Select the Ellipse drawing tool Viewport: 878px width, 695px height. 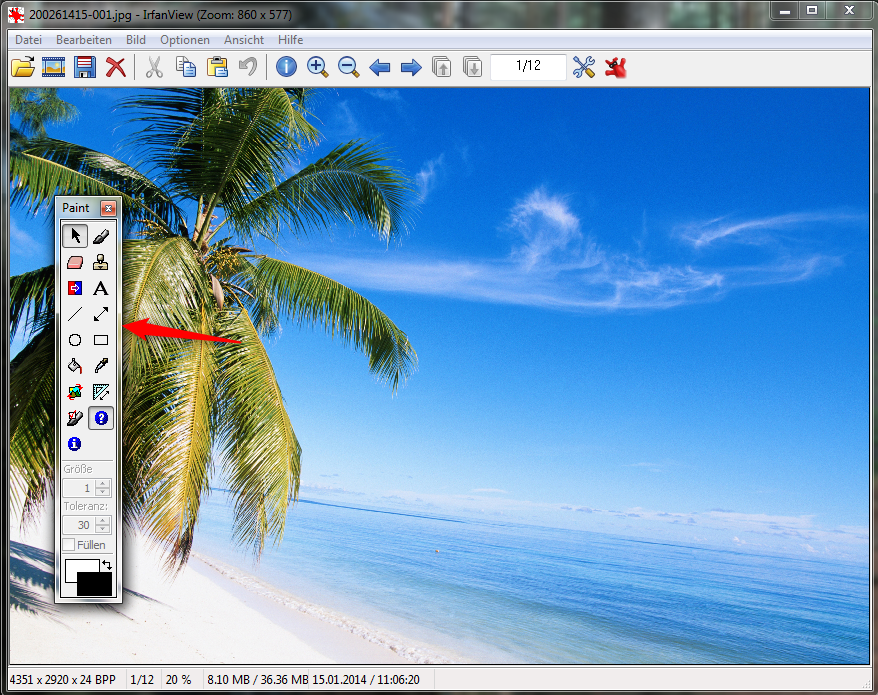[x=75, y=341]
